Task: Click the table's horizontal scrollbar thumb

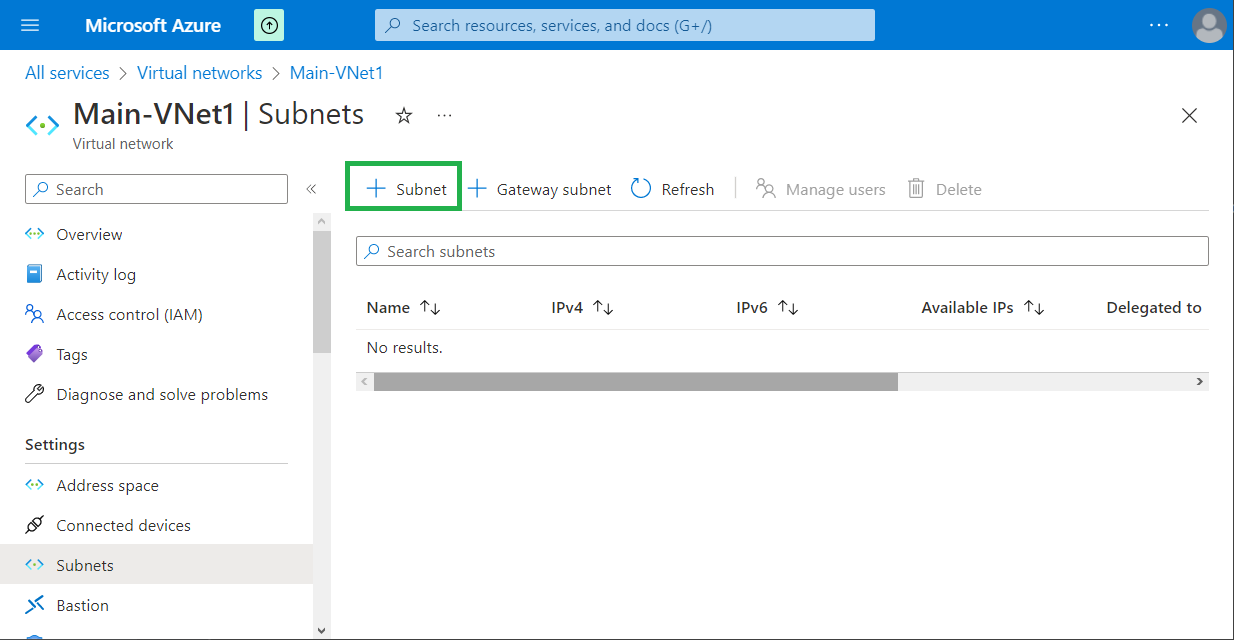Action: pos(636,382)
